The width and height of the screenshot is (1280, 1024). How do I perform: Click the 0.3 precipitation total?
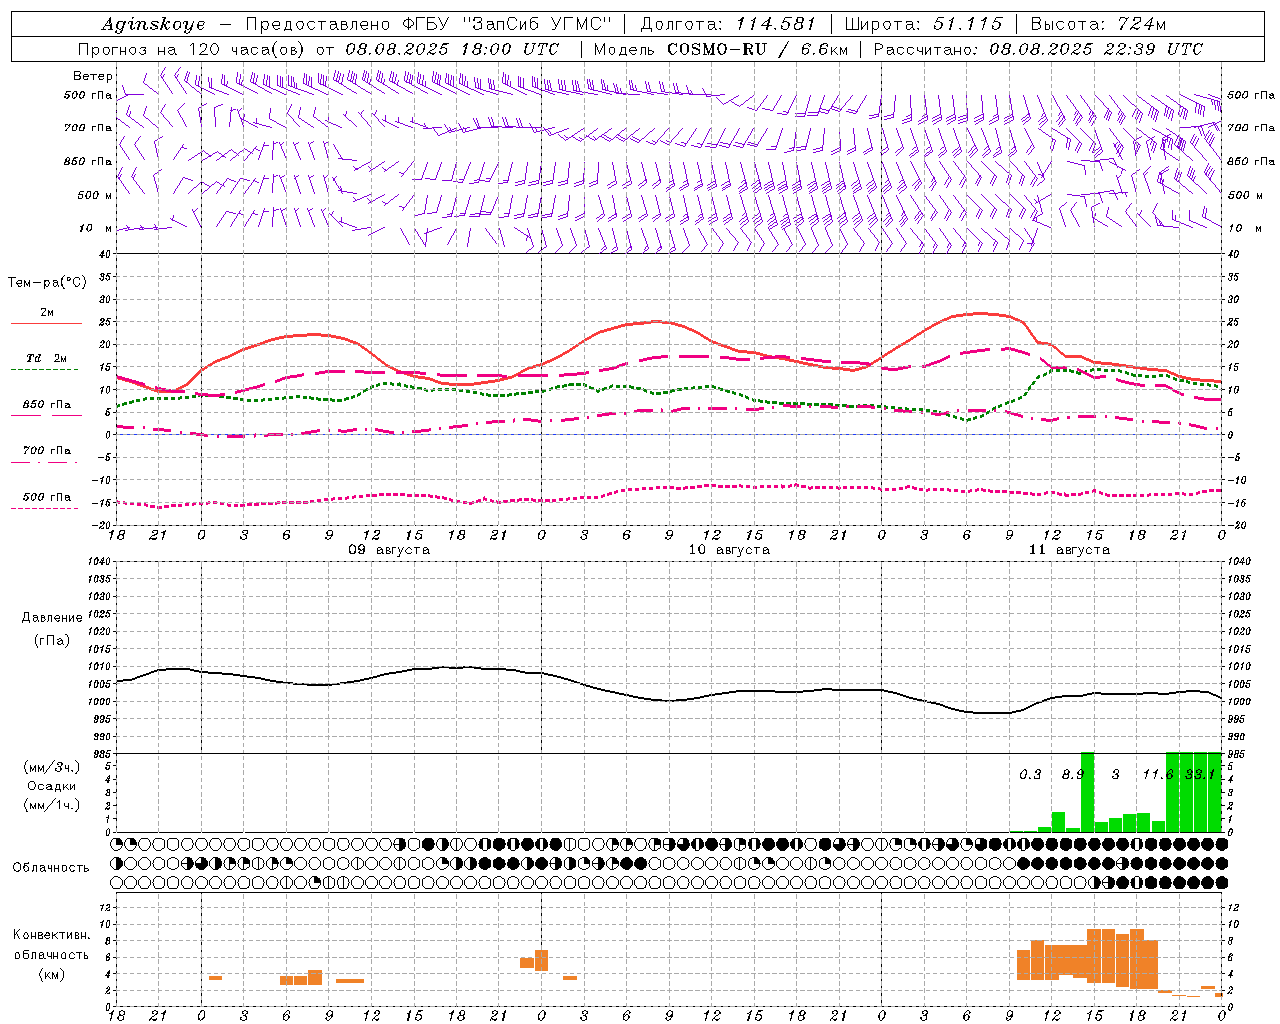1030,774
